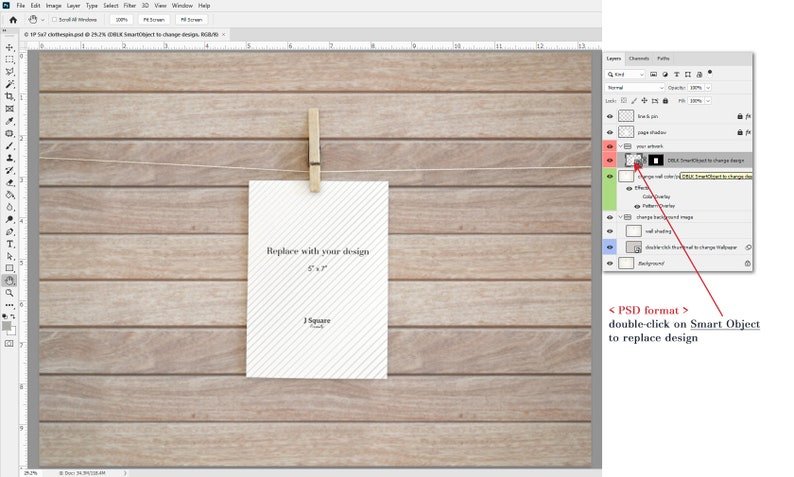Collapse the 'change background image' group
Viewport: 794px width, 477px height.
point(620,217)
